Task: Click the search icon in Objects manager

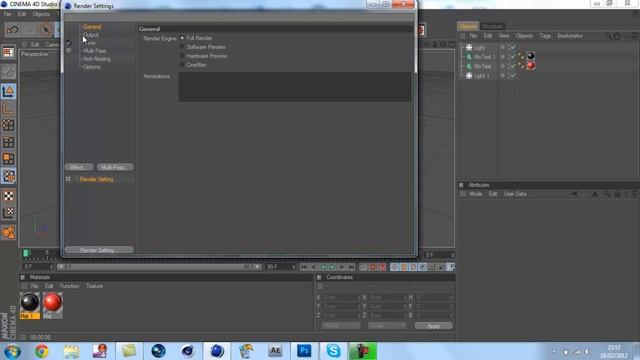Action: coord(608,36)
